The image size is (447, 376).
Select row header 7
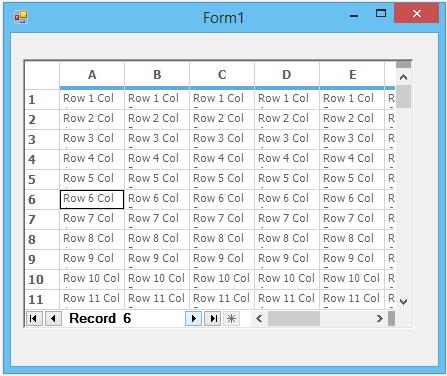pyautogui.click(x=42, y=219)
